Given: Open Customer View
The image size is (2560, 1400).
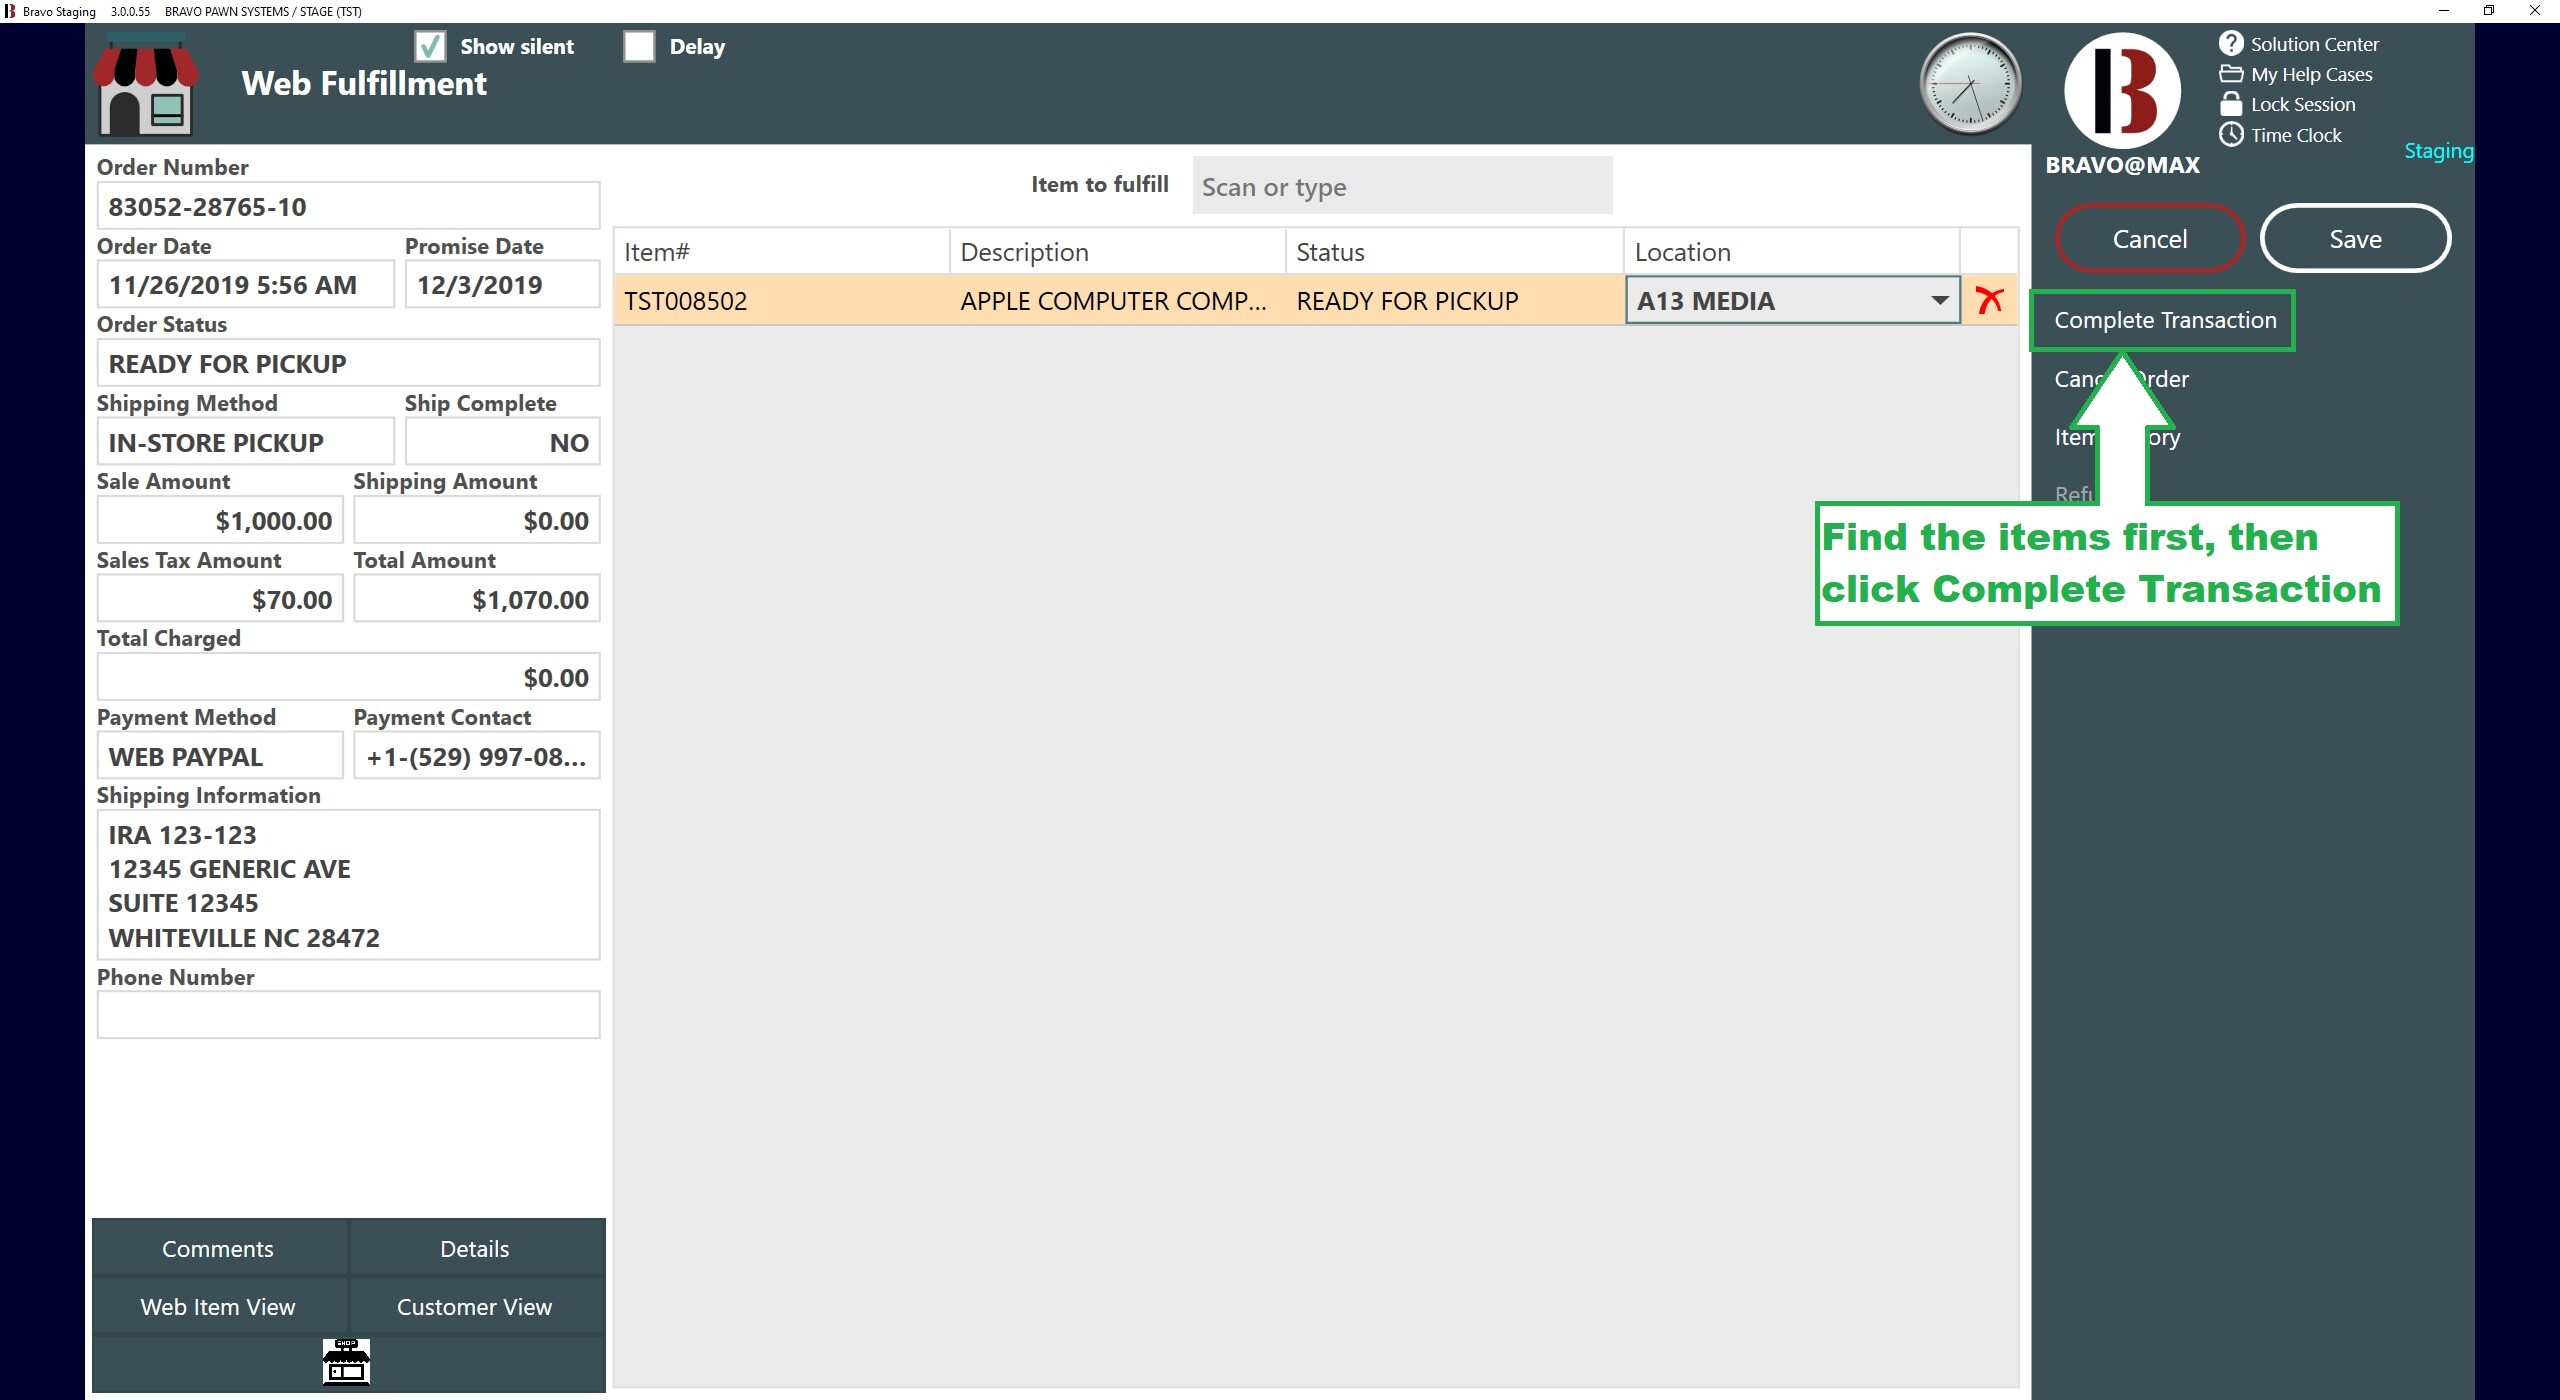Looking at the screenshot, I should click(x=474, y=1307).
